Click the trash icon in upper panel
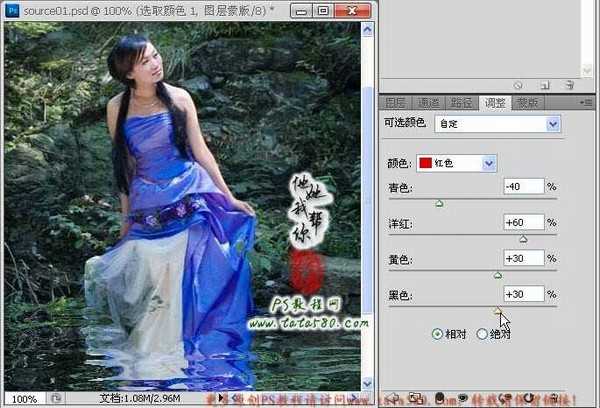600x408 pixels. click(568, 86)
